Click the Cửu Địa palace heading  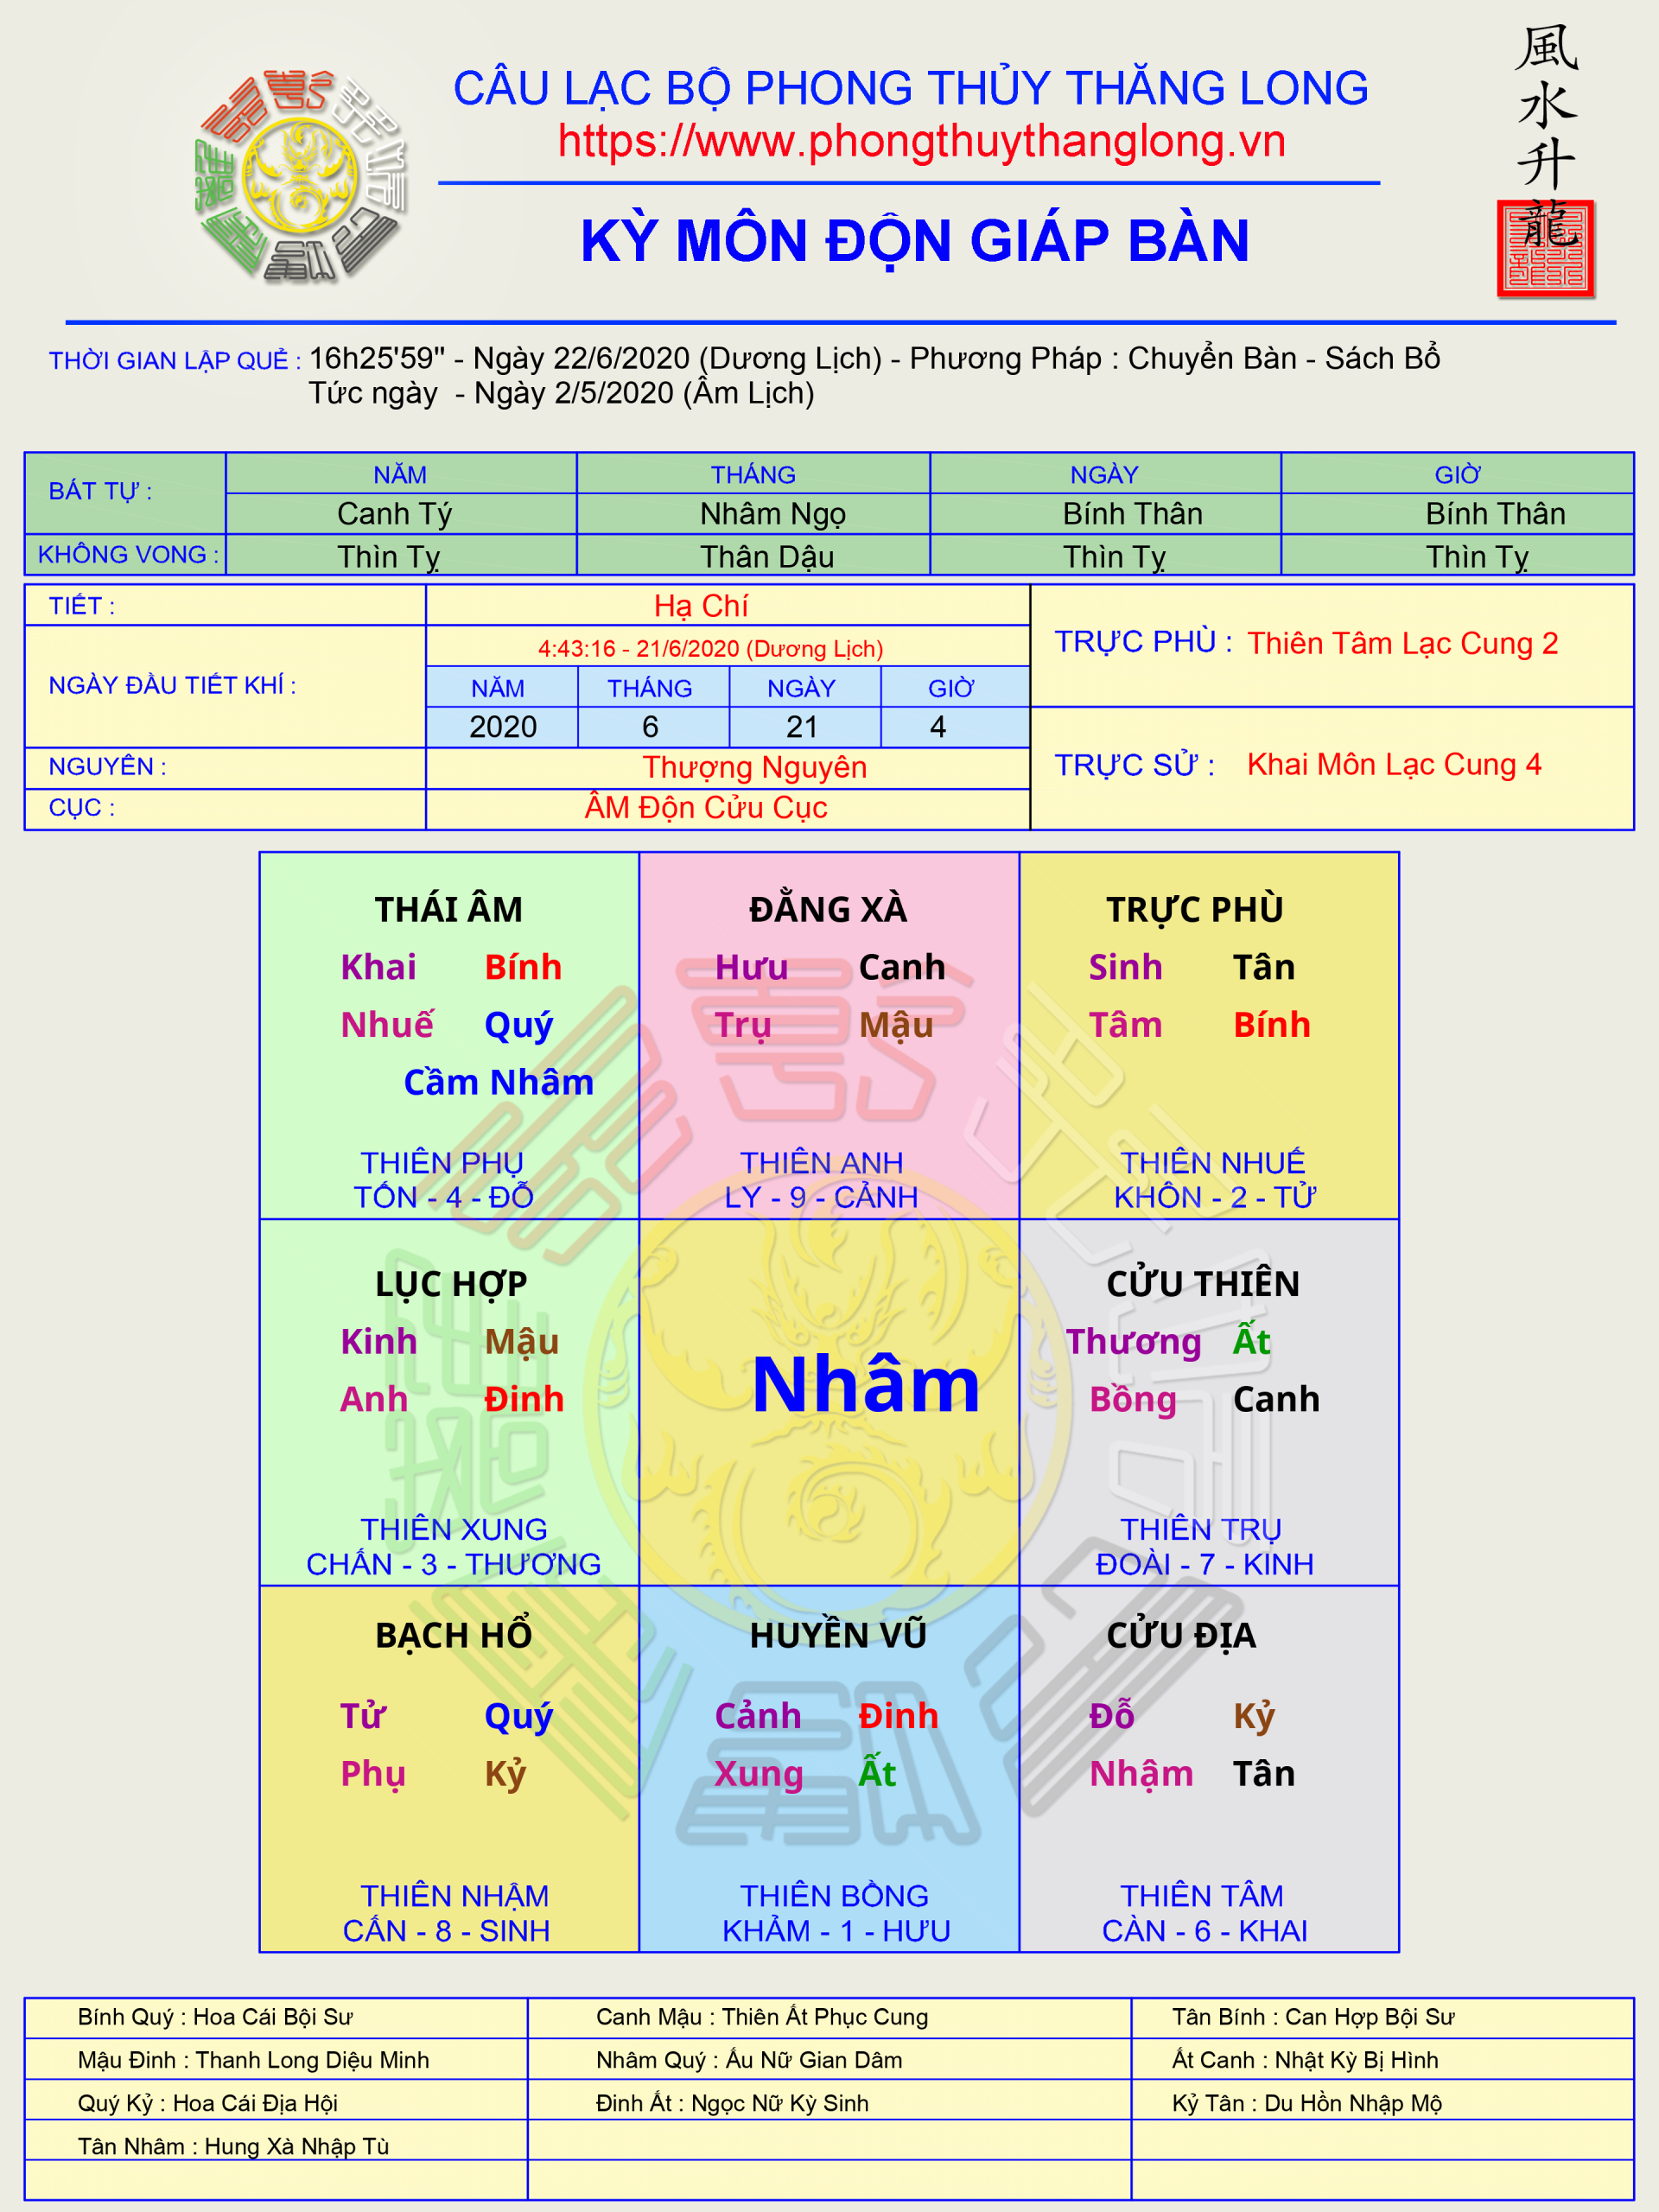[x=1180, y=1635]
